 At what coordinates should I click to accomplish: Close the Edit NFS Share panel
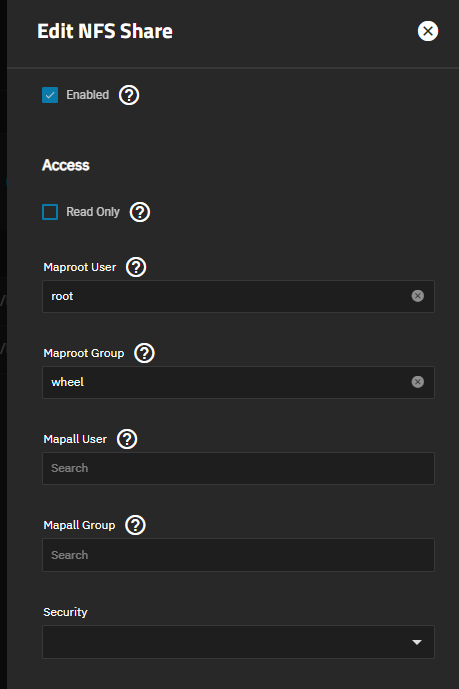click(x=428, y=31)
